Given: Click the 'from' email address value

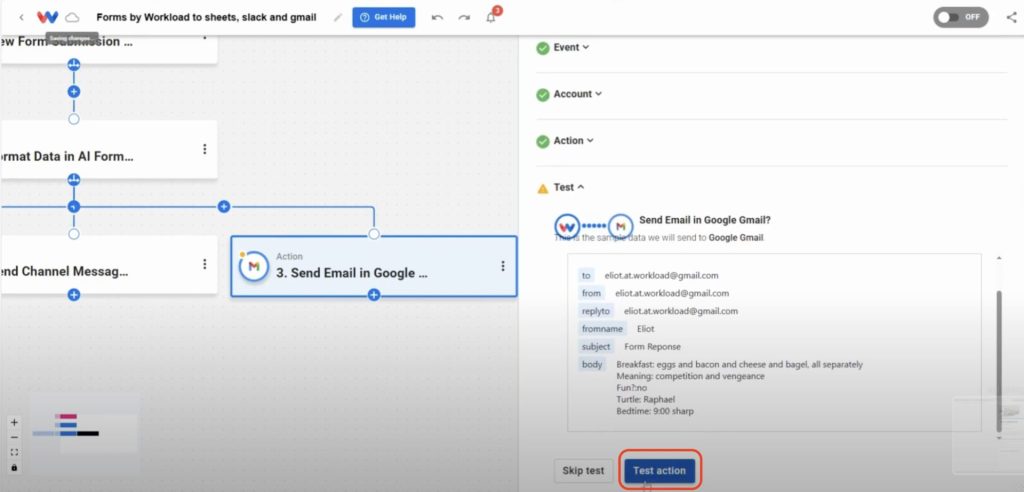Looking at the screenshot, I should pos(672,293).
